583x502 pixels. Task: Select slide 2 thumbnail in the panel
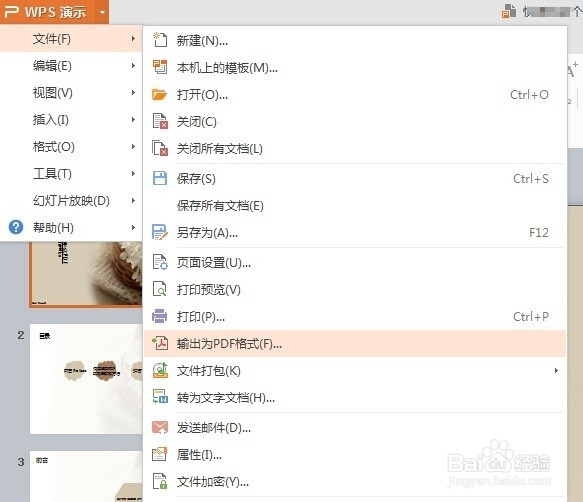(x=86, y=379)
